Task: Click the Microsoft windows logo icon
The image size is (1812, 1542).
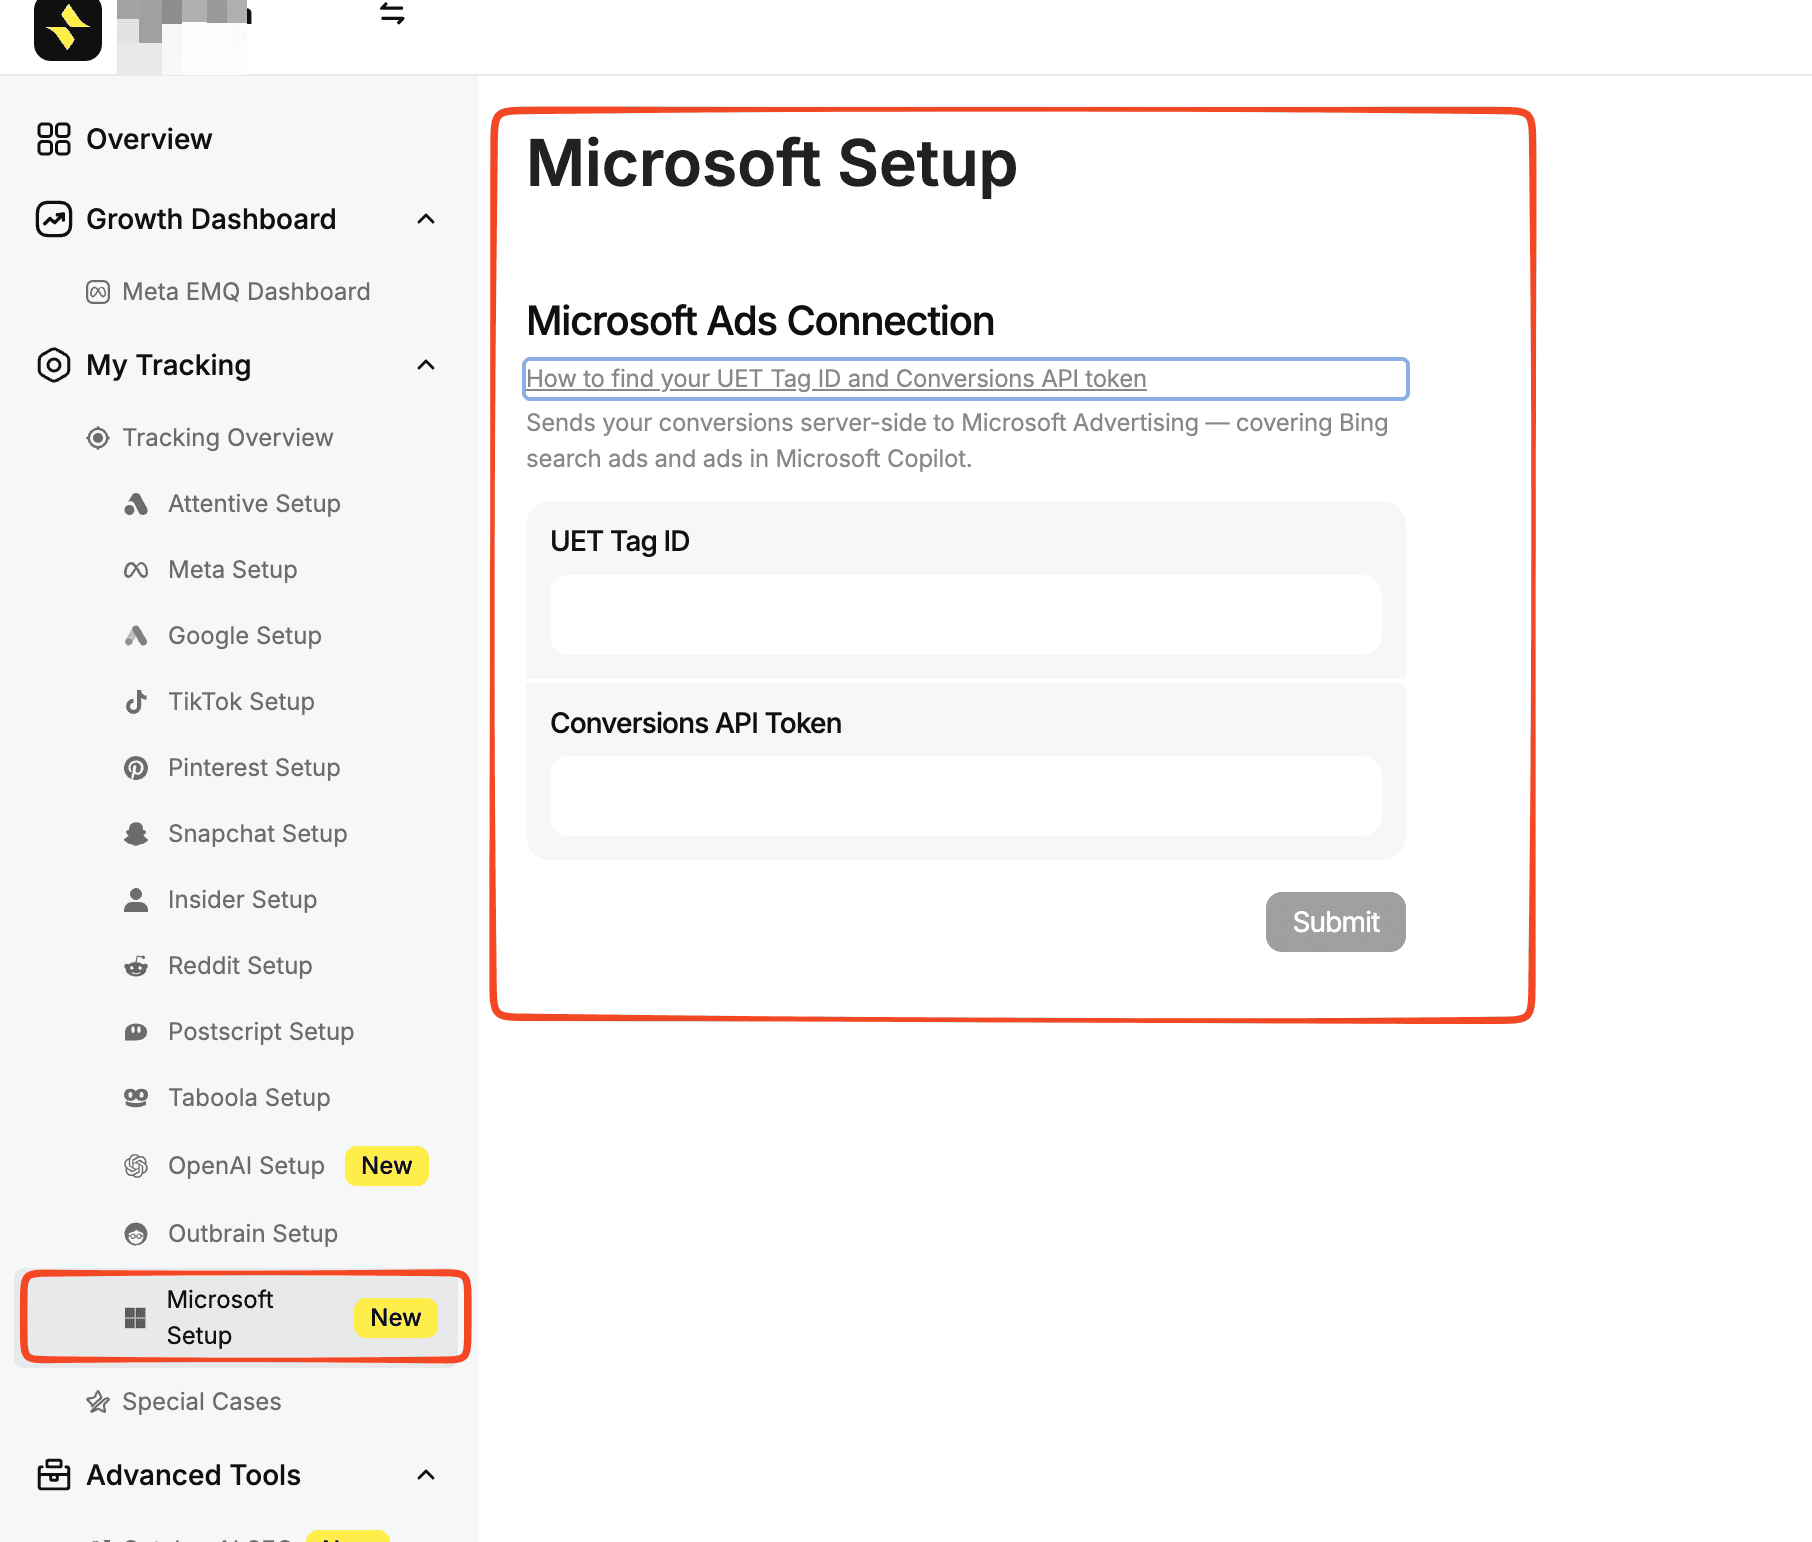Action: coord(135,1318)
